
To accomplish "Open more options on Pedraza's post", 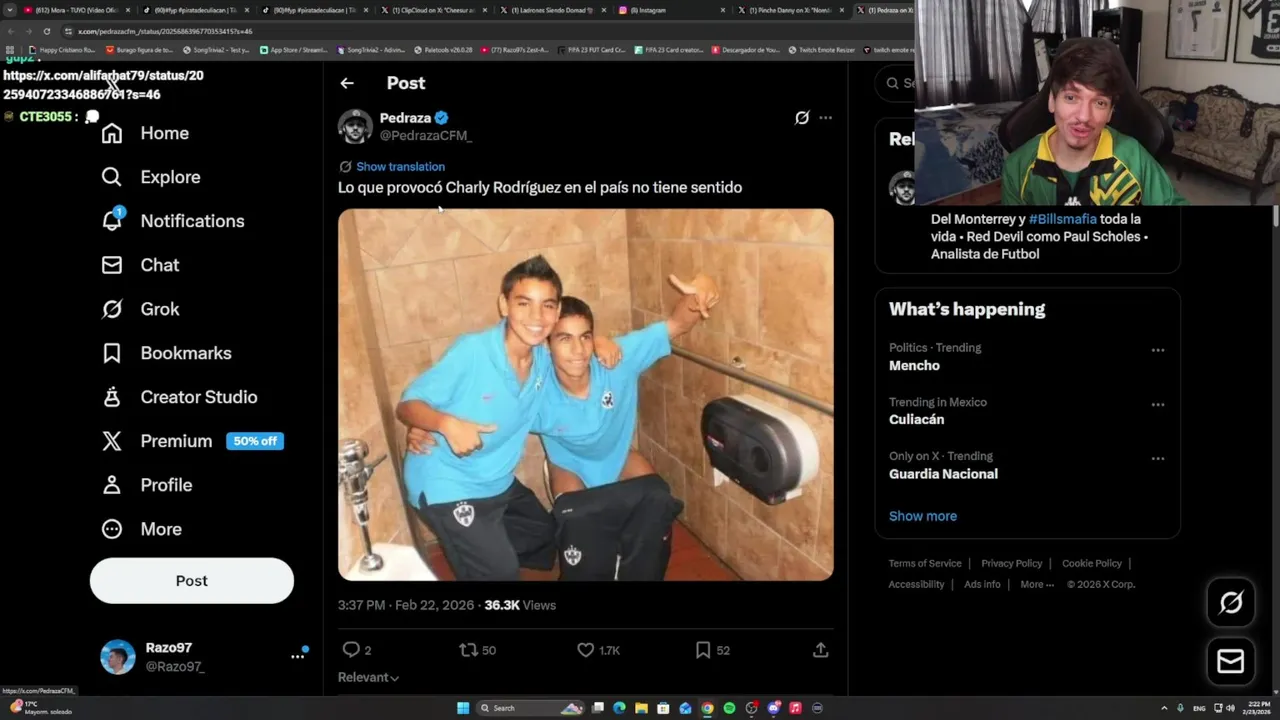I will [825, 118].
